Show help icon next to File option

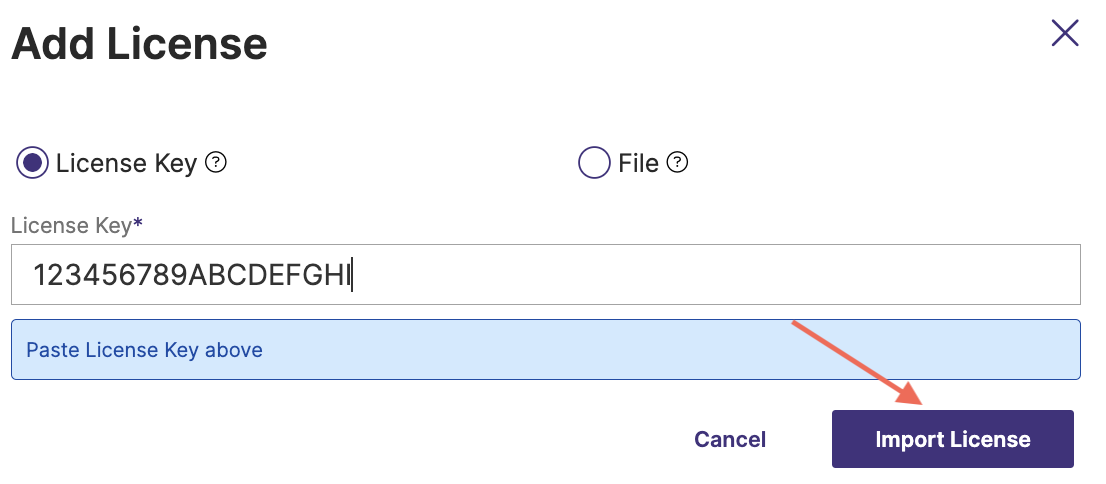(x=678, y=162)
